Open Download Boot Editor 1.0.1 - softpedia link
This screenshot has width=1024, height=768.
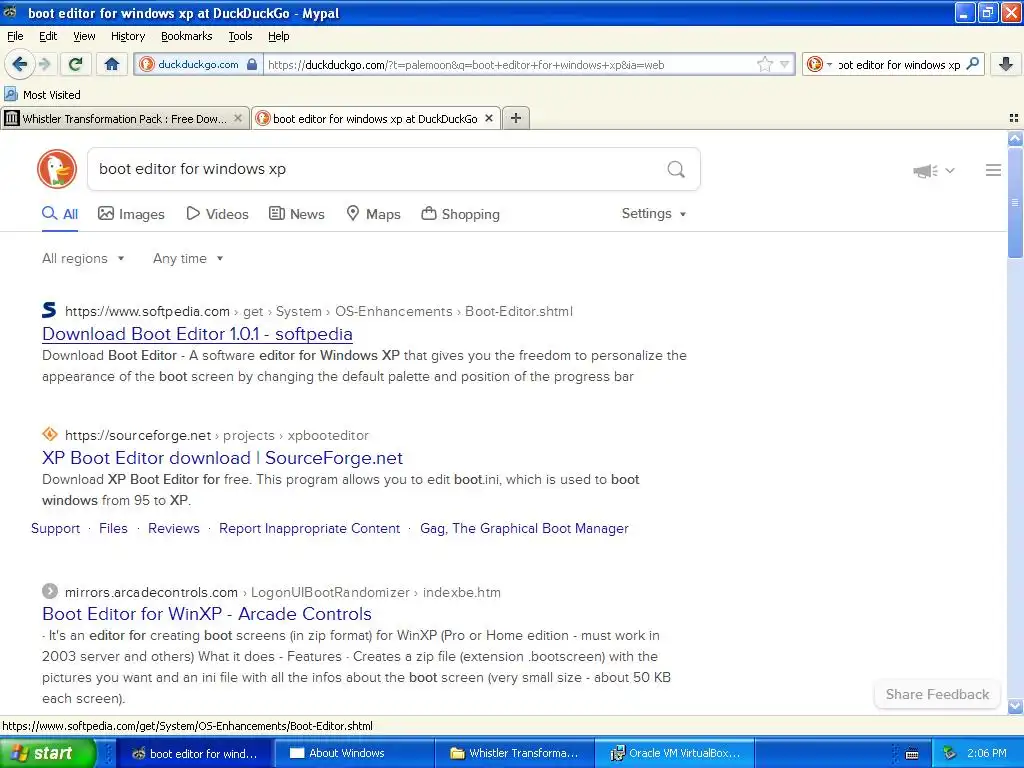click(197, 334)
